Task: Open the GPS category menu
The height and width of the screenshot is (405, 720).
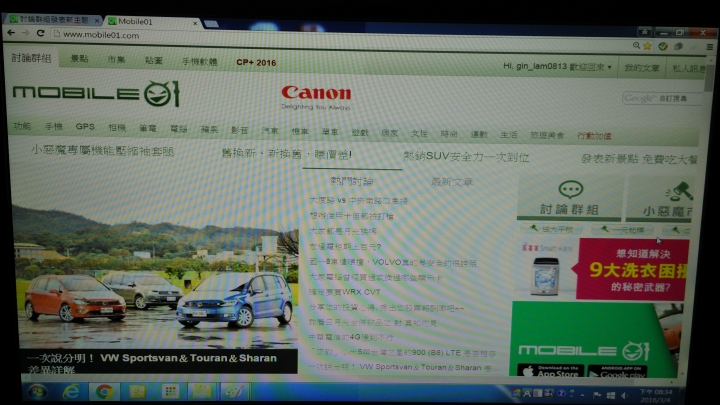Action: (85, 127)
